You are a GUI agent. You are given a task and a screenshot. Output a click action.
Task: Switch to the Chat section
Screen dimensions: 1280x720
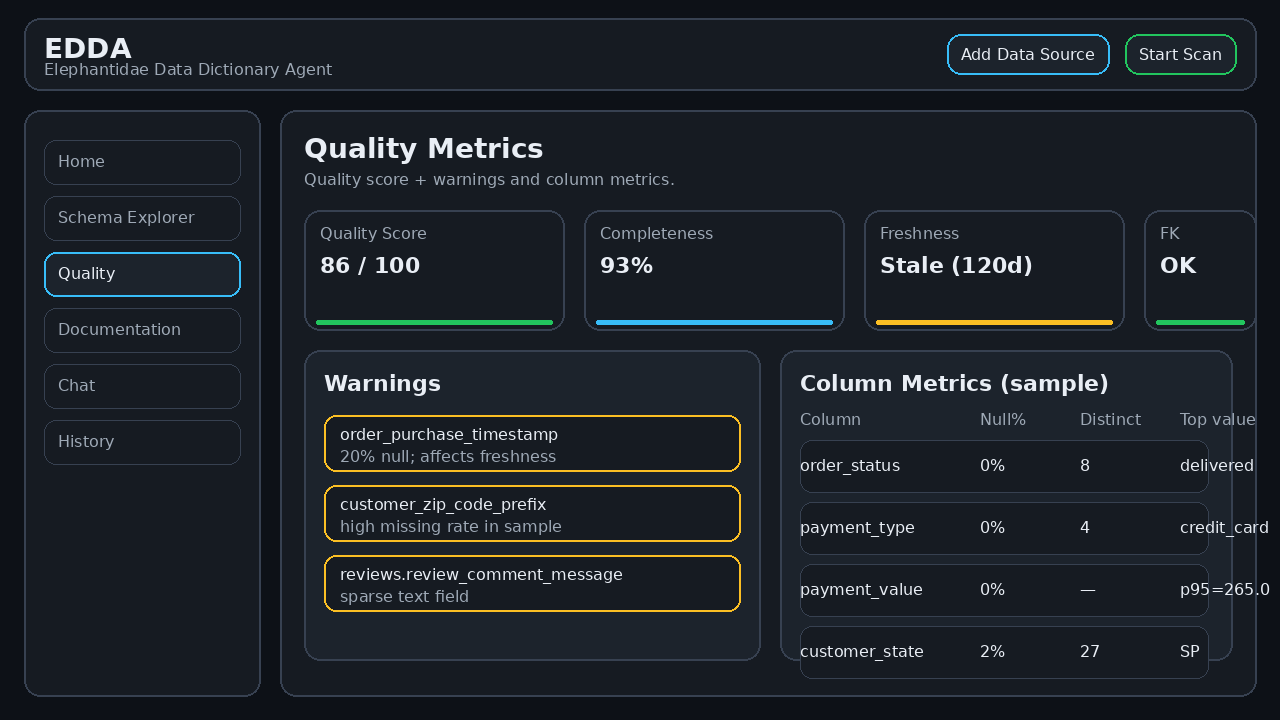click(142, 386)
